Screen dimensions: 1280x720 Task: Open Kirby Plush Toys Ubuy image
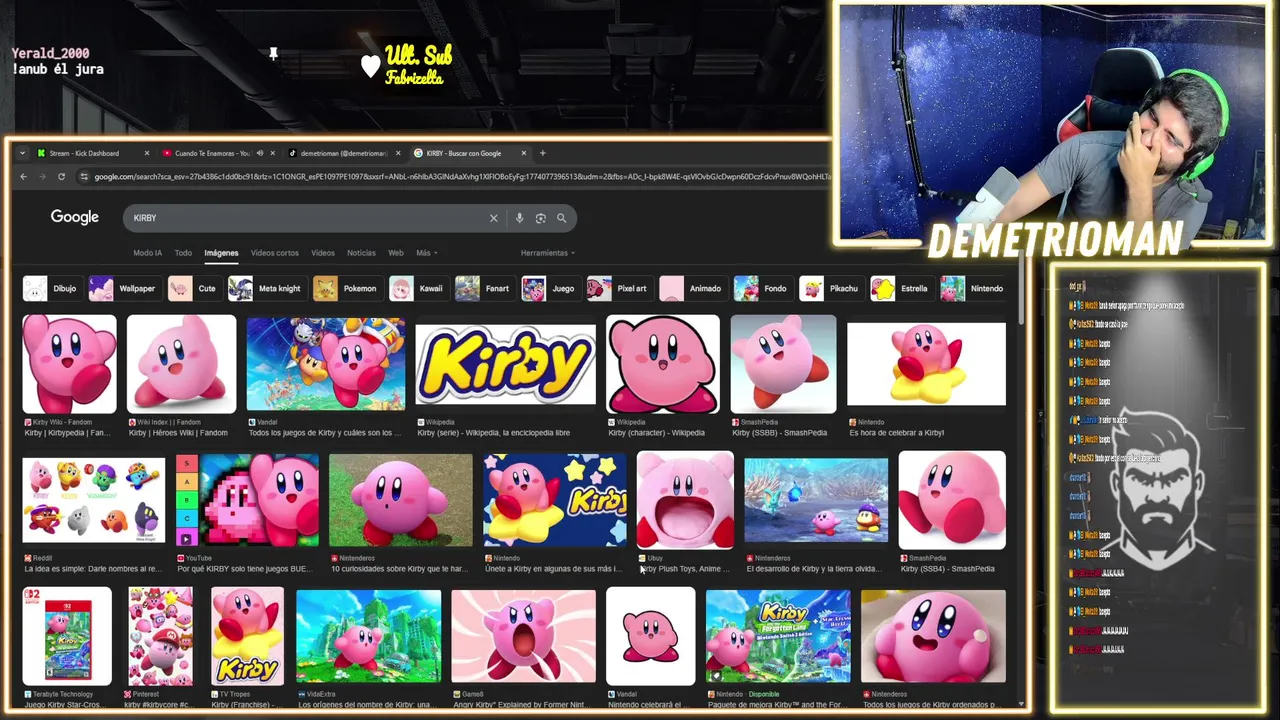point(685,500)
